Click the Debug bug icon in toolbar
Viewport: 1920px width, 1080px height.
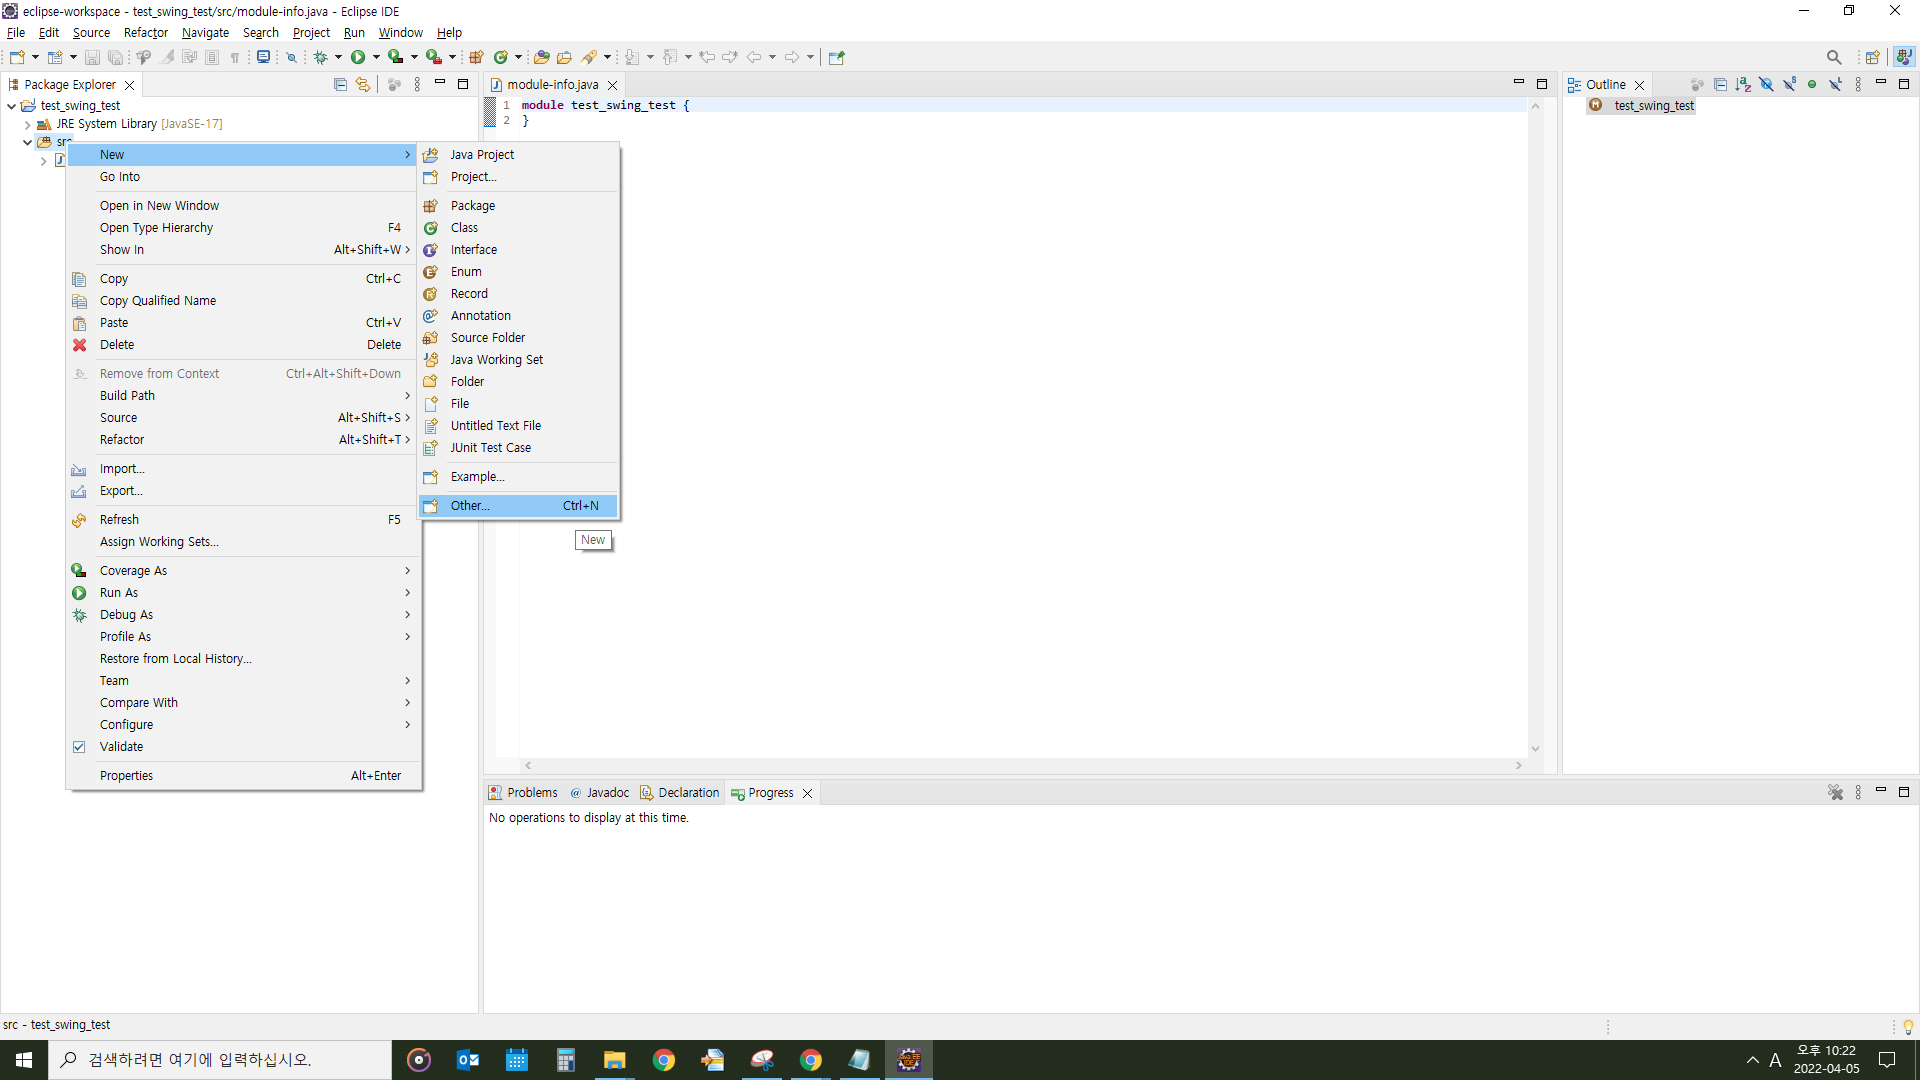pyautogui.click(x=321, y=57)
